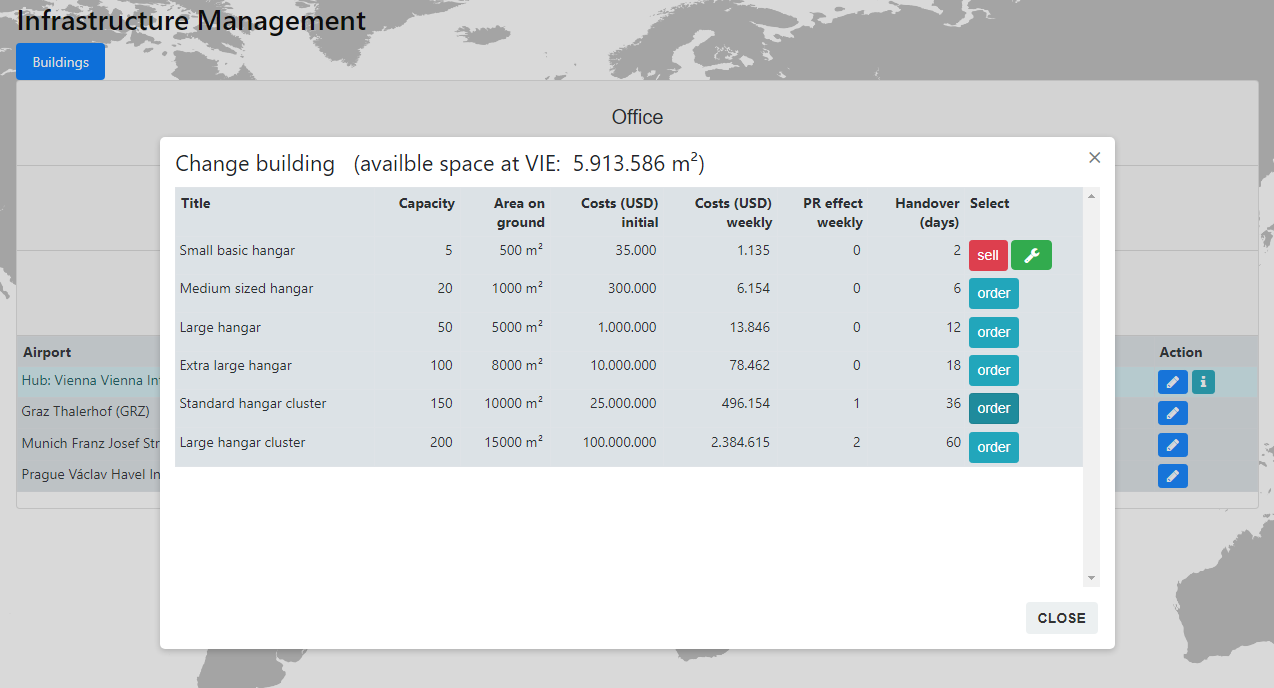This screenshot has height=688, width=1274.
Task: Click the scrollbar up arrow in building list
Action: (1091, 196)
